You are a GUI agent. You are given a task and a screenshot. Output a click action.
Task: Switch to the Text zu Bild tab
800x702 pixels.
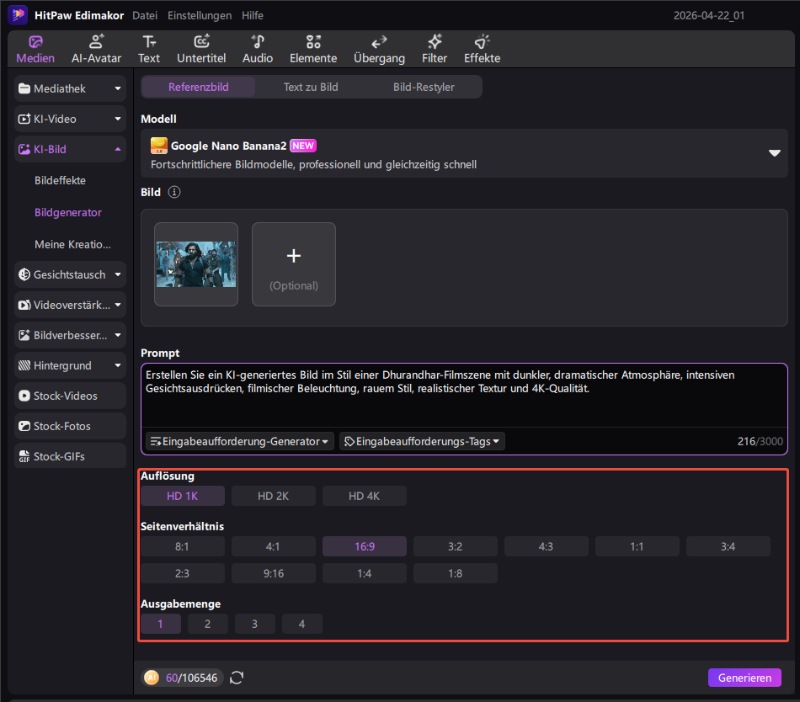point(310,87)
